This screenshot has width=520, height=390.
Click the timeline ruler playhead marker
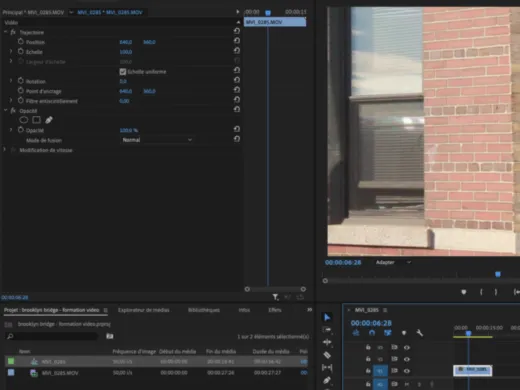(x=468, y=333)
